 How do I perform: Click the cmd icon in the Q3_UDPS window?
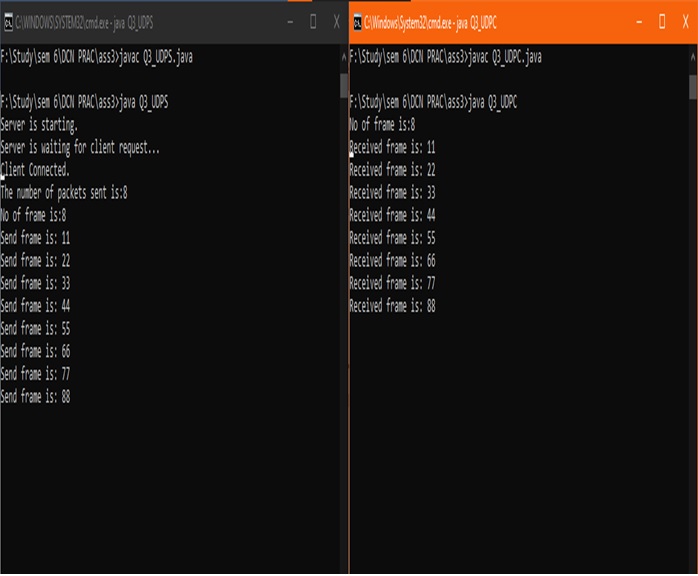click(x=8, y=22)
